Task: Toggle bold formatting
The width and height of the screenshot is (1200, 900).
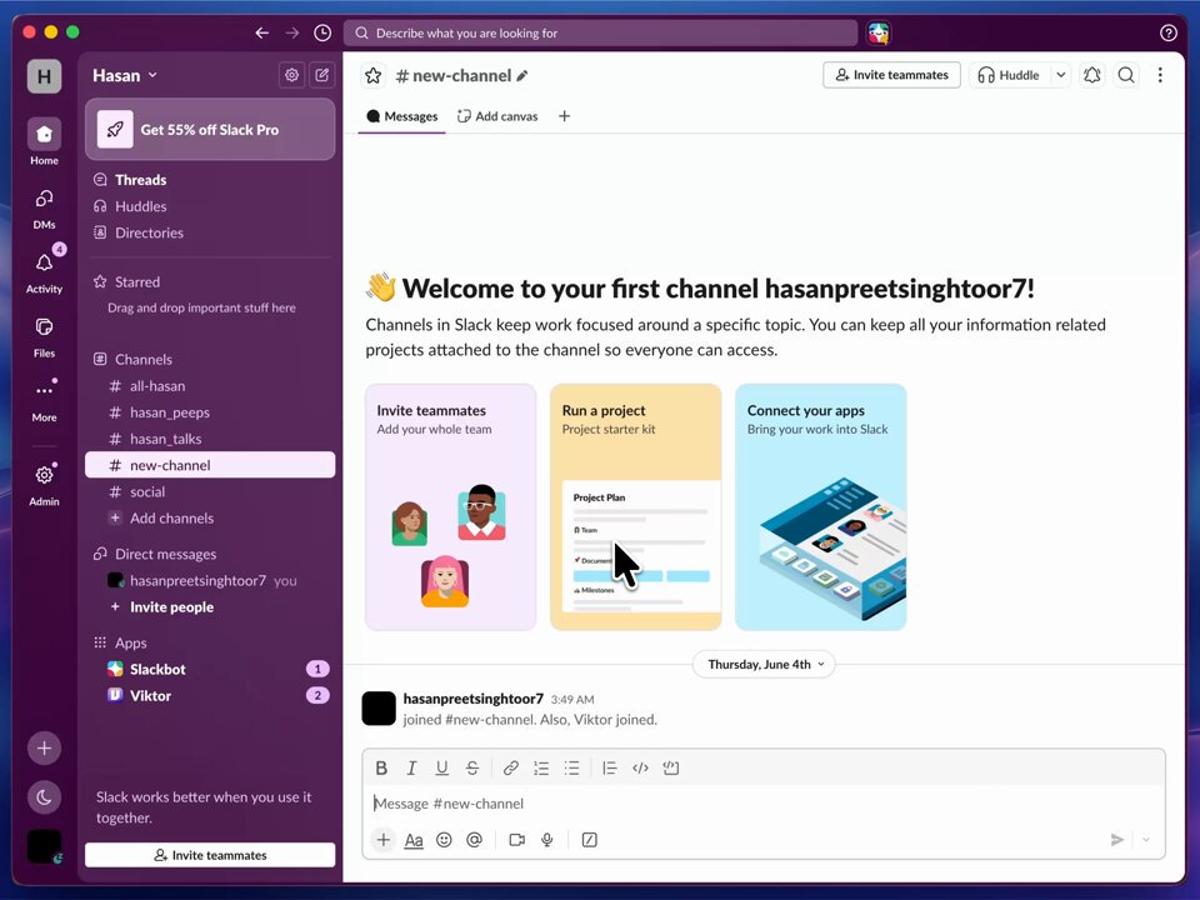Action: 381,768
